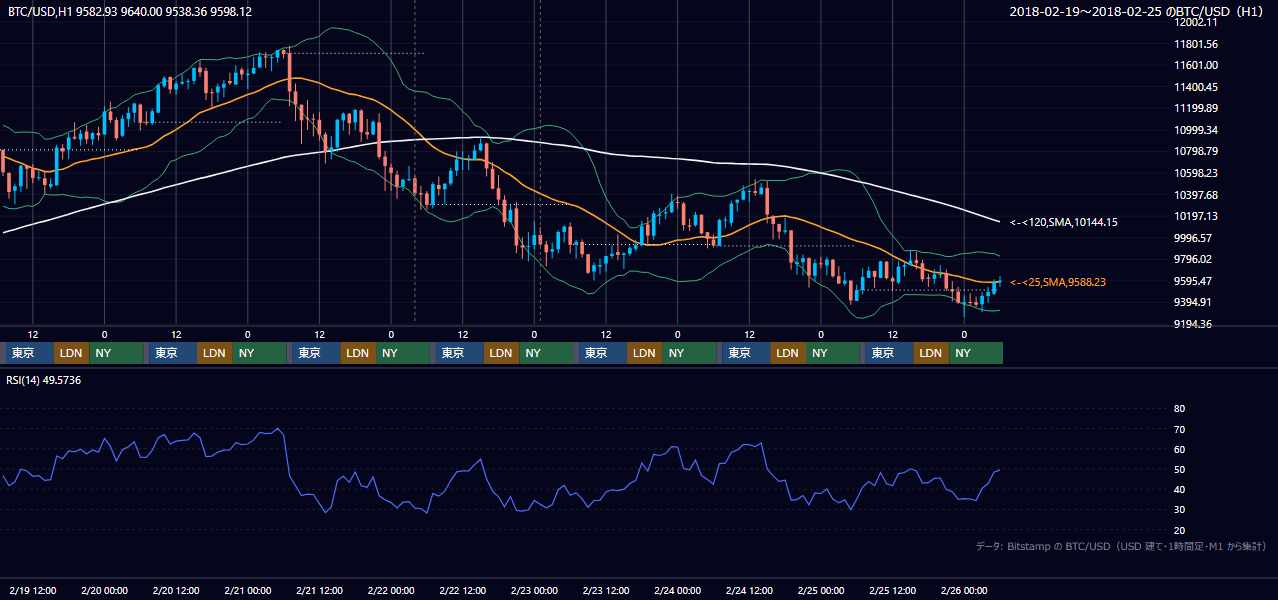The image size is (1278, 600).
Task: Click the 2/21 00:00 date label
Action: (x=247, y=590)
